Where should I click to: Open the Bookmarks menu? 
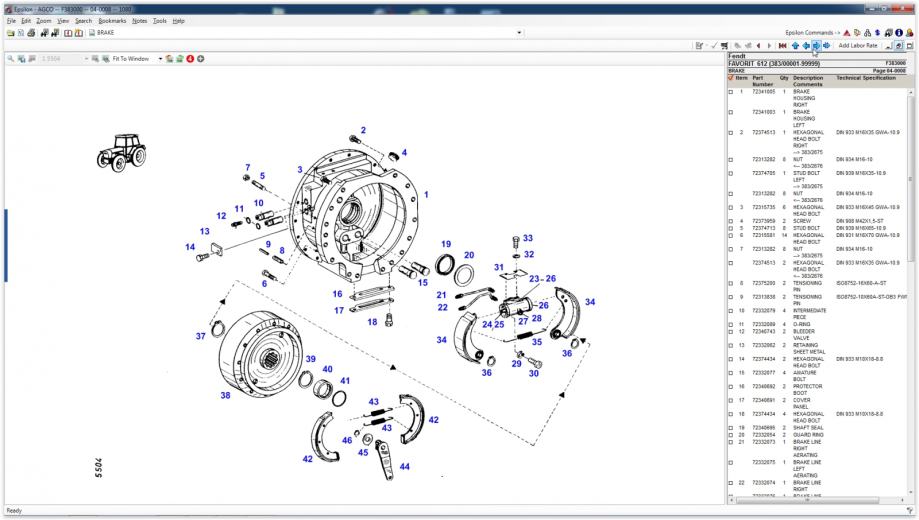coord(112,21)
